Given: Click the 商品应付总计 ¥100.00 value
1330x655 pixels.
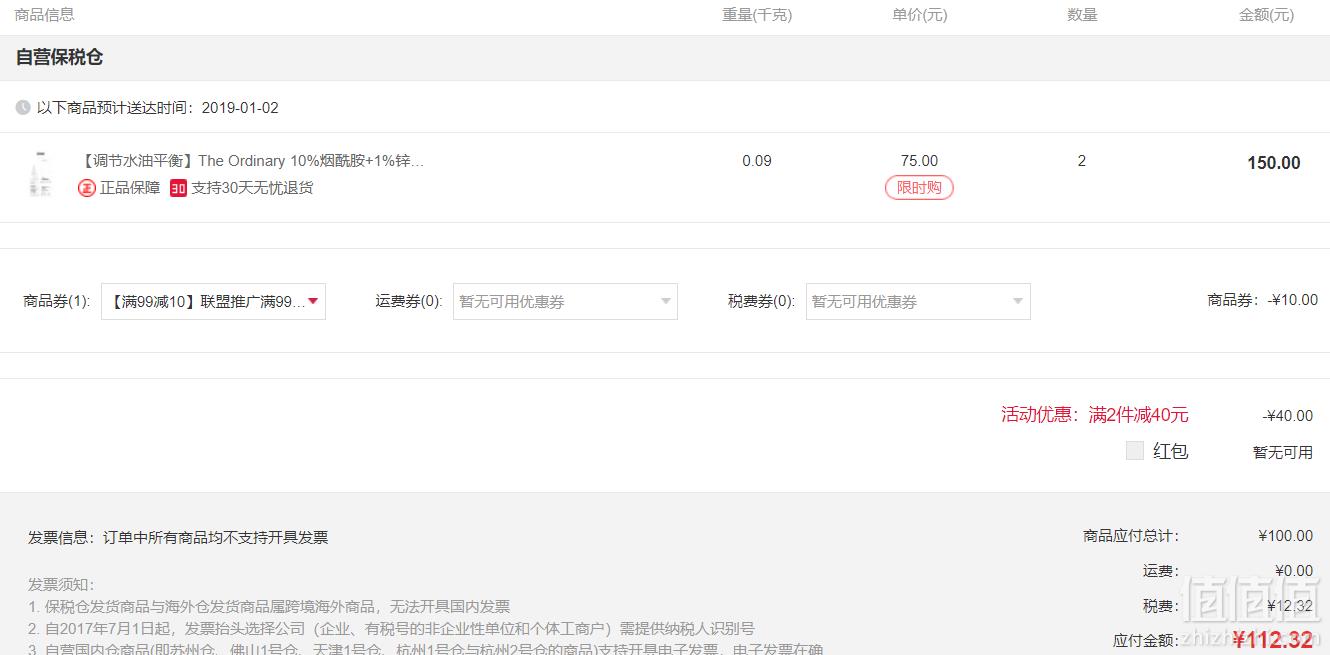Looking at the screenshot, I should click(x=1286, y=536).
